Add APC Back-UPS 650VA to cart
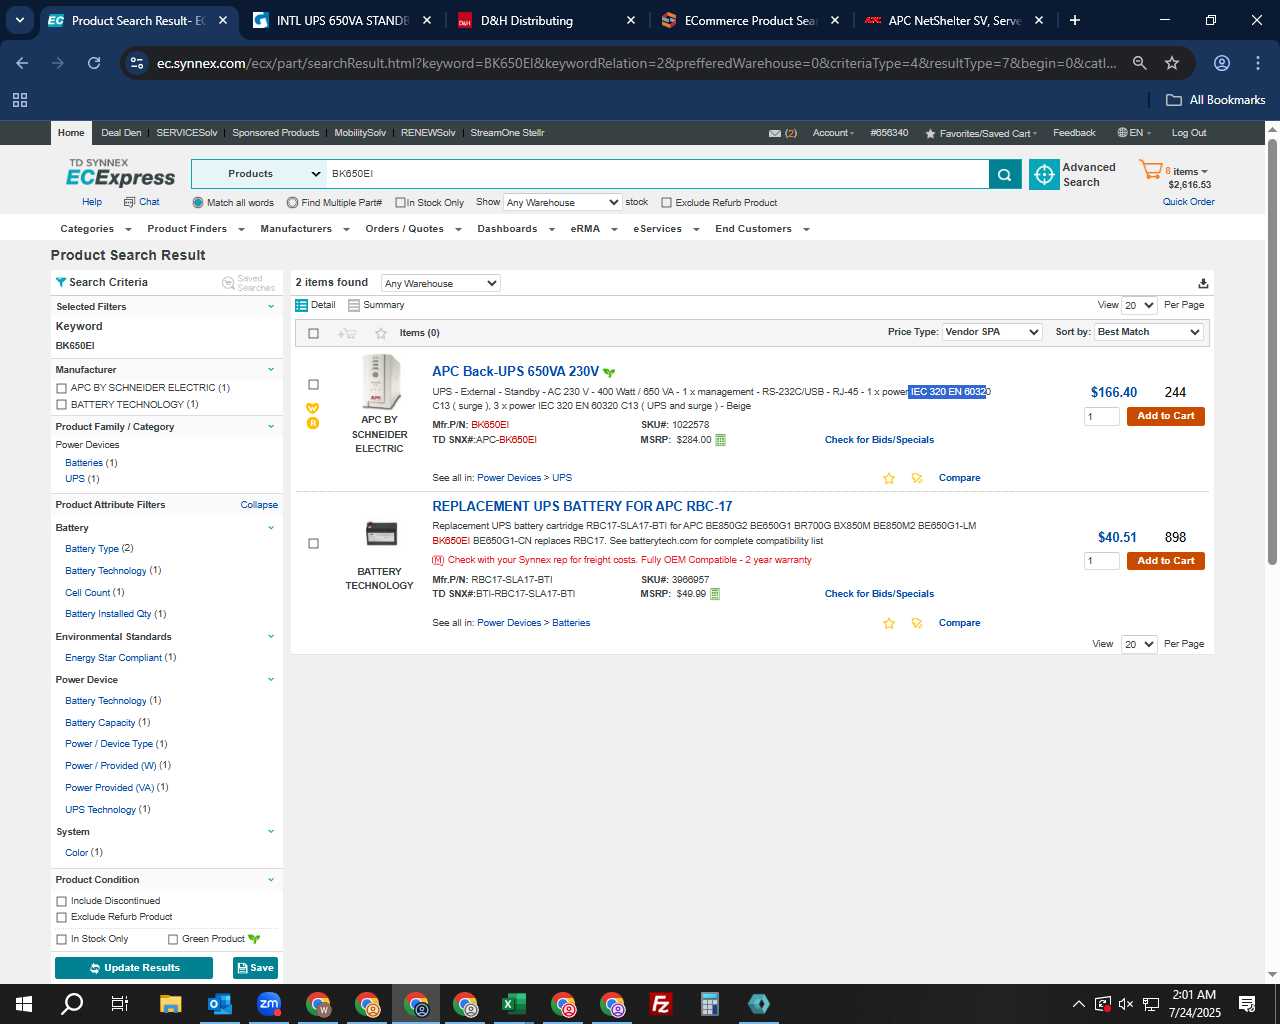 tap(1165, 416)
